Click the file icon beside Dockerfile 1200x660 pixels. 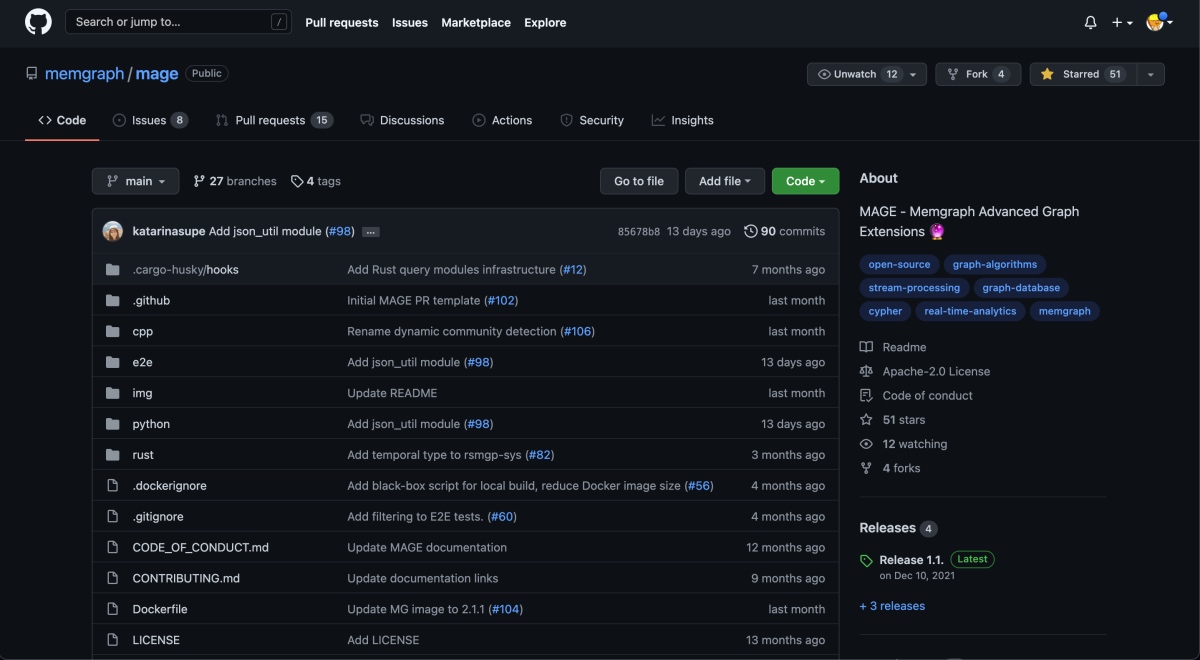pos(112,609)
